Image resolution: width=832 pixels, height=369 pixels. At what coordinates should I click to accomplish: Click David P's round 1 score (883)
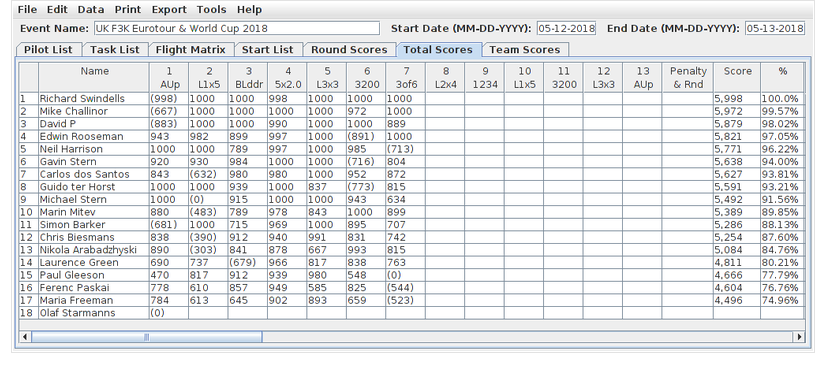pyautogui.click(x=169, y=124)
